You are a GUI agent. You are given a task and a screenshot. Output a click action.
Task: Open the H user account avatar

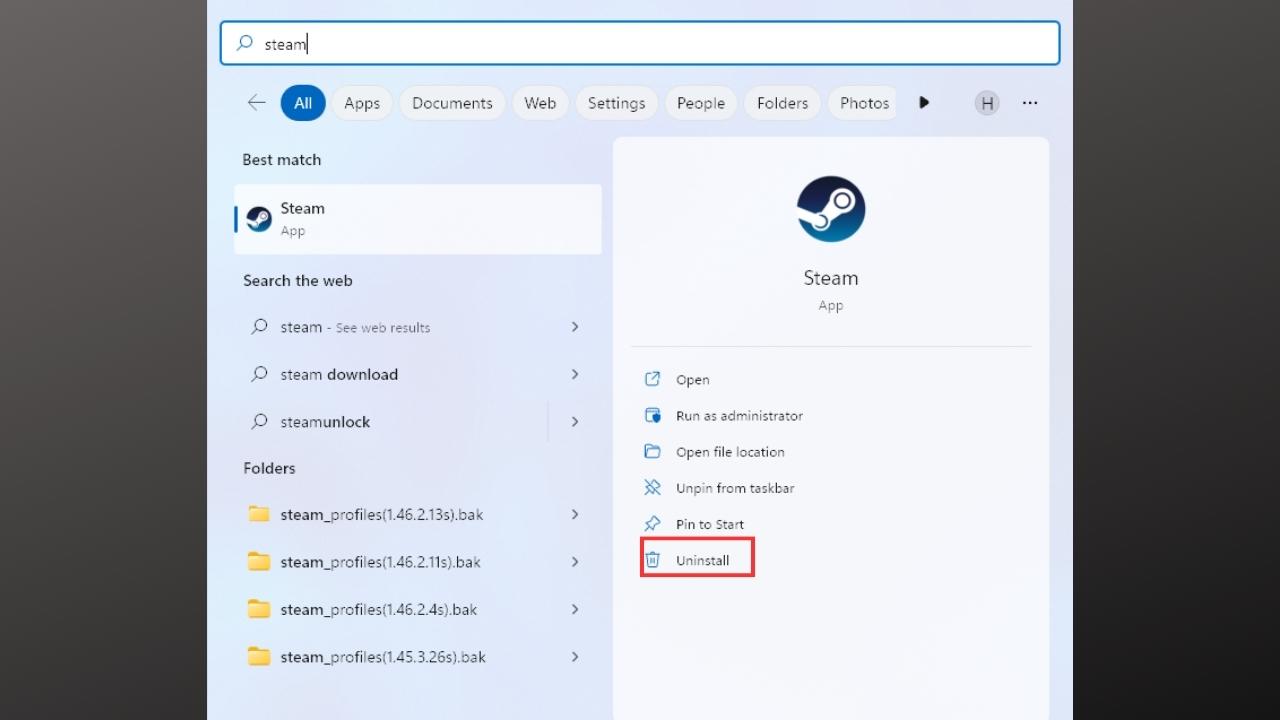(x=987, y=103)
